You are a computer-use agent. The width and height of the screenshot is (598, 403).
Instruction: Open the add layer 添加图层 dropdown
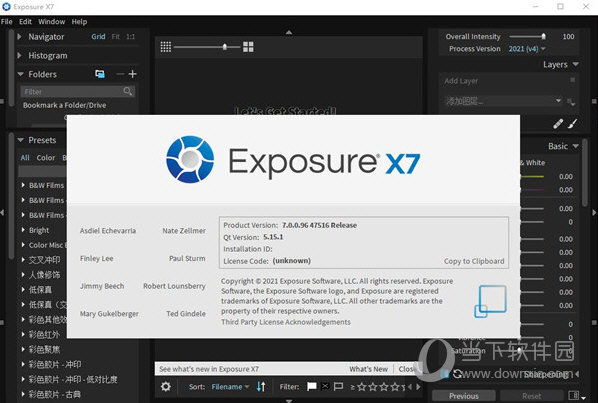(x=503, y=101)
